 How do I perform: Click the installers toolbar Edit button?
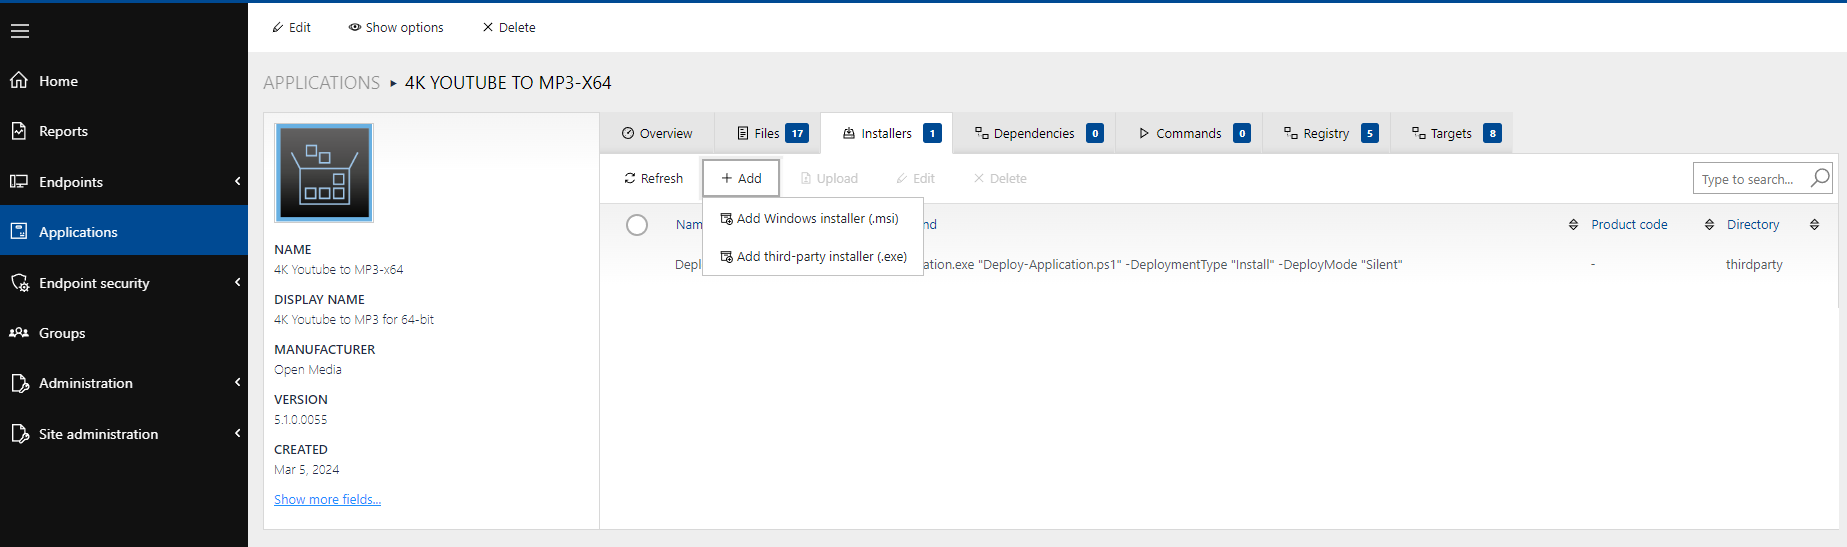915,178
